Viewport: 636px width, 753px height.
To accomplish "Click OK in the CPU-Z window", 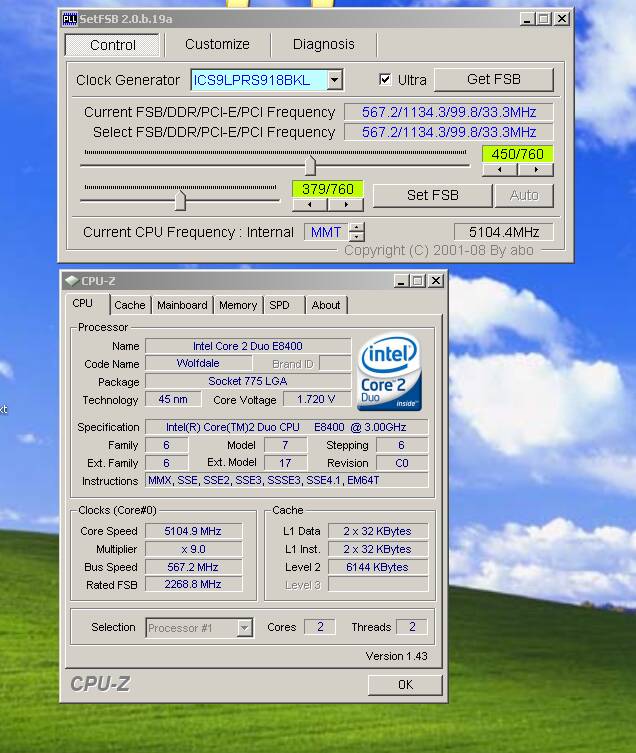I will coord(405,685).
